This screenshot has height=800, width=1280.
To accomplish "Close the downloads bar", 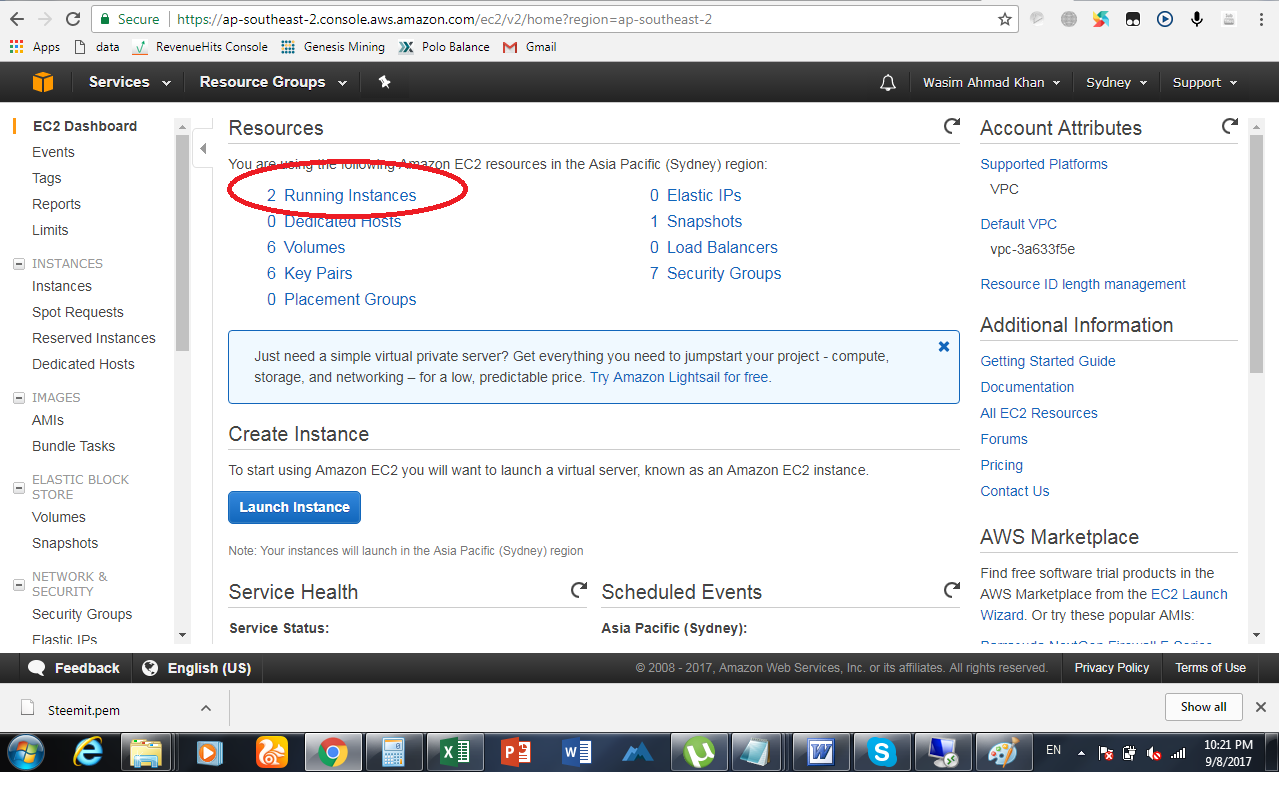I will pos(1261,707).
